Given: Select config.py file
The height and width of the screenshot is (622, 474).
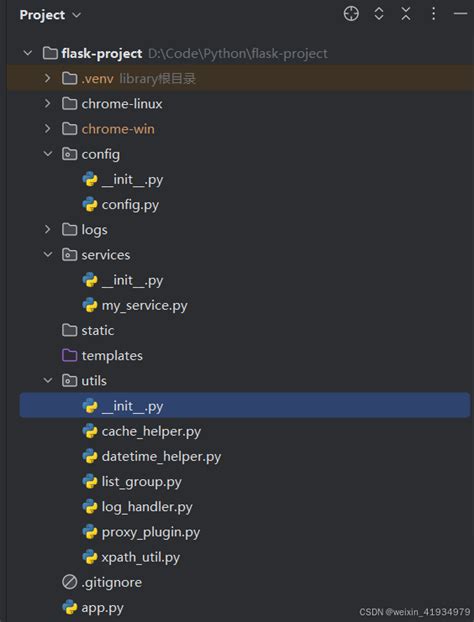Looking at the screenshot, I should (130, 205).
